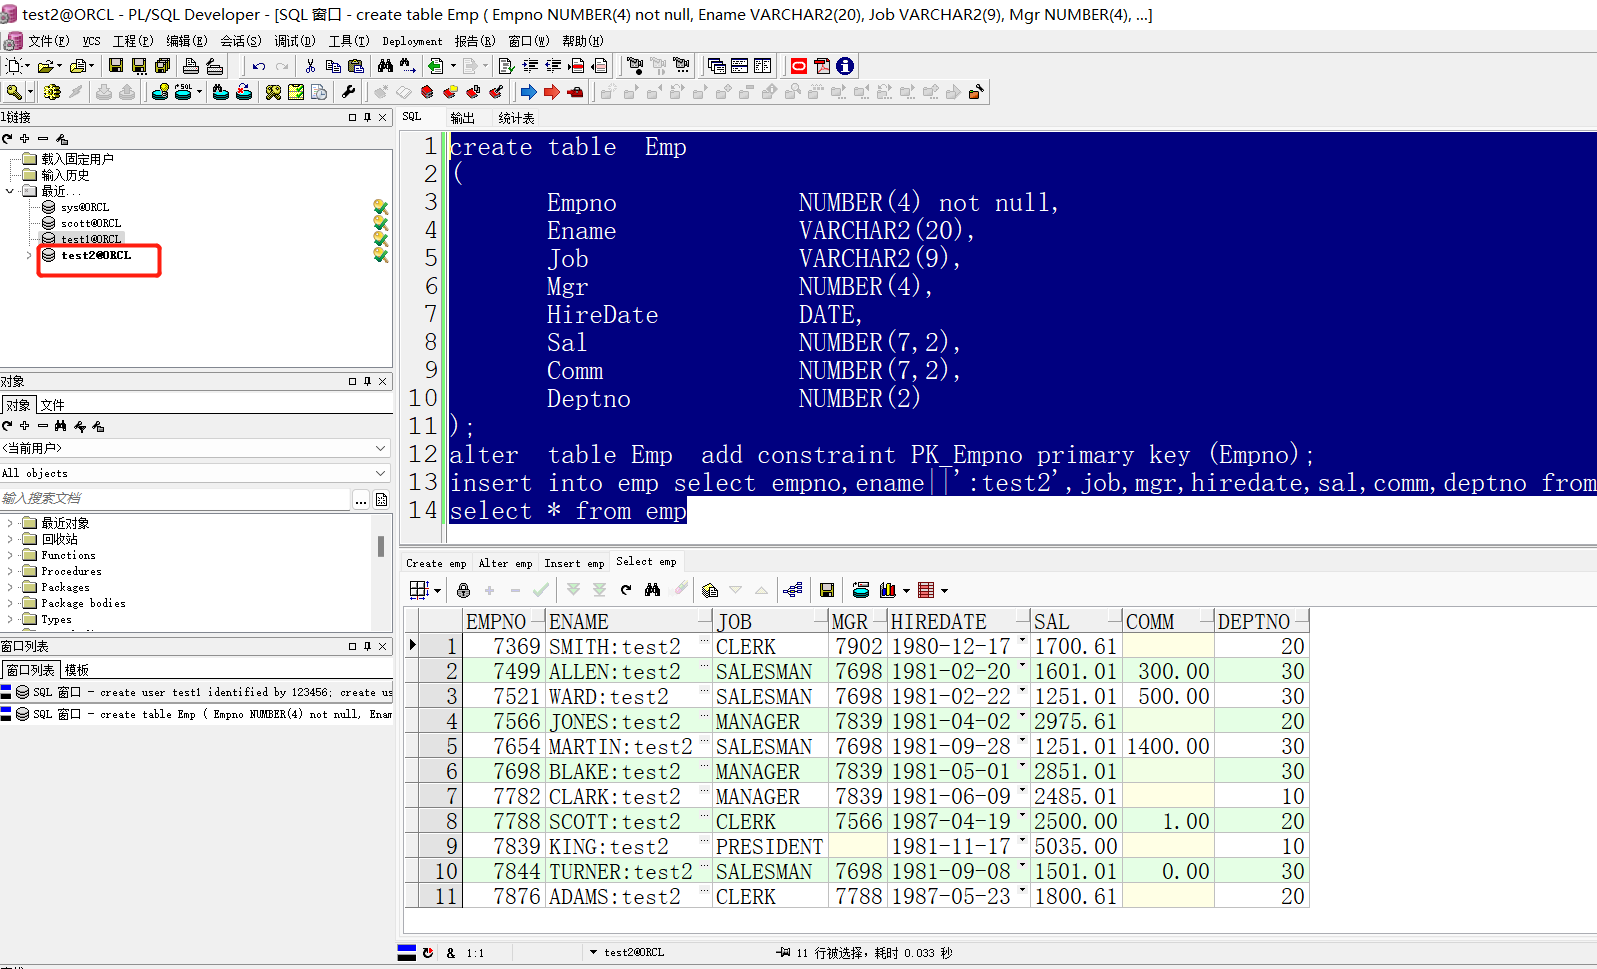Switch to the 模板 tab
The height and width of the screenshot is (969, 1597).
click(77, 670)
